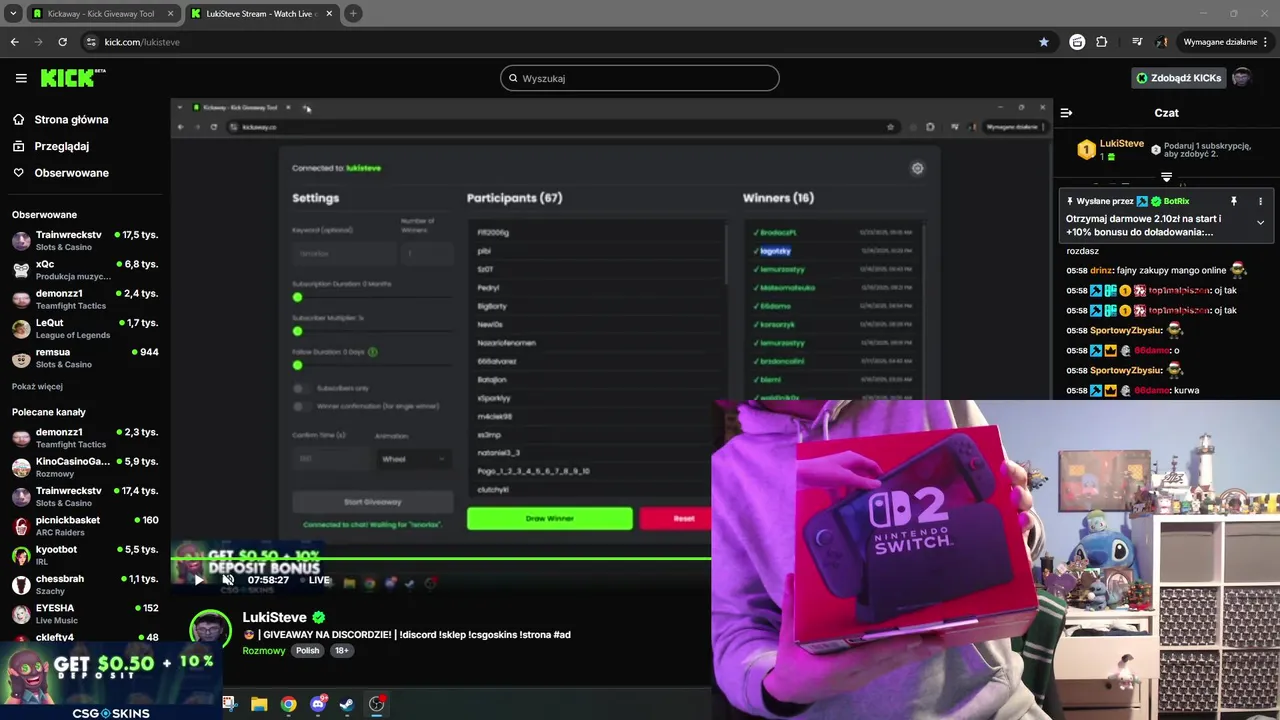Screen dimensions: 1280x720
Task: Click Pokaż więcej under followed channels
Action: [37, 387]
